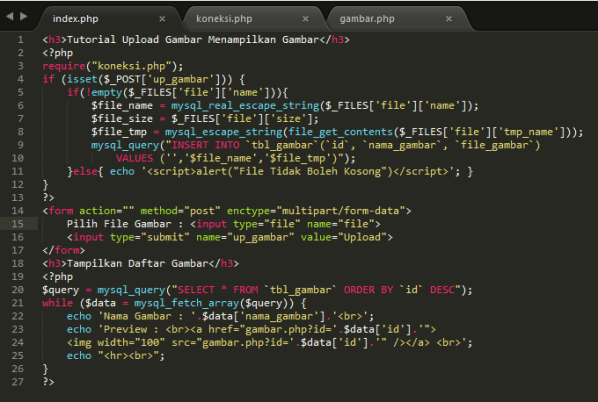Screen dimensions: 598x402
Task: Click 'Pilih File Gambar' text on line 15
Action: [119, 224]
